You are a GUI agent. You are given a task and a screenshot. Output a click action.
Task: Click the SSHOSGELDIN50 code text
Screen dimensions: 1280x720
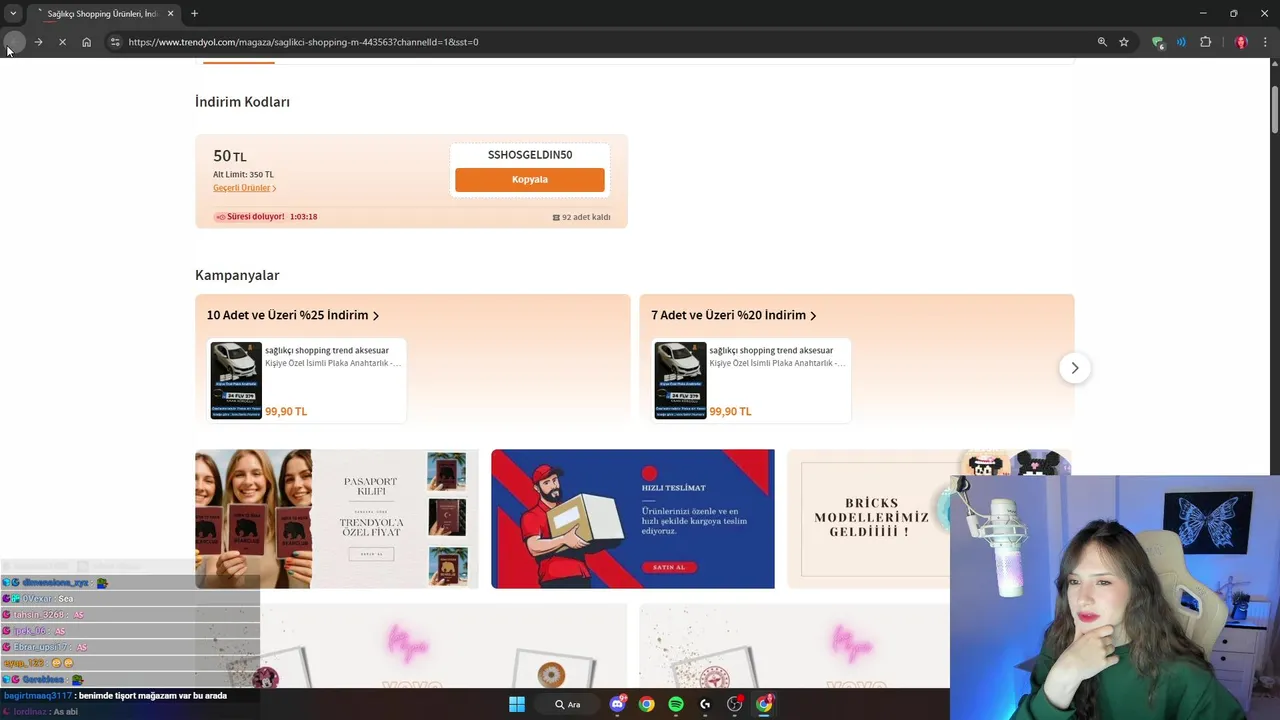point(530,155)
